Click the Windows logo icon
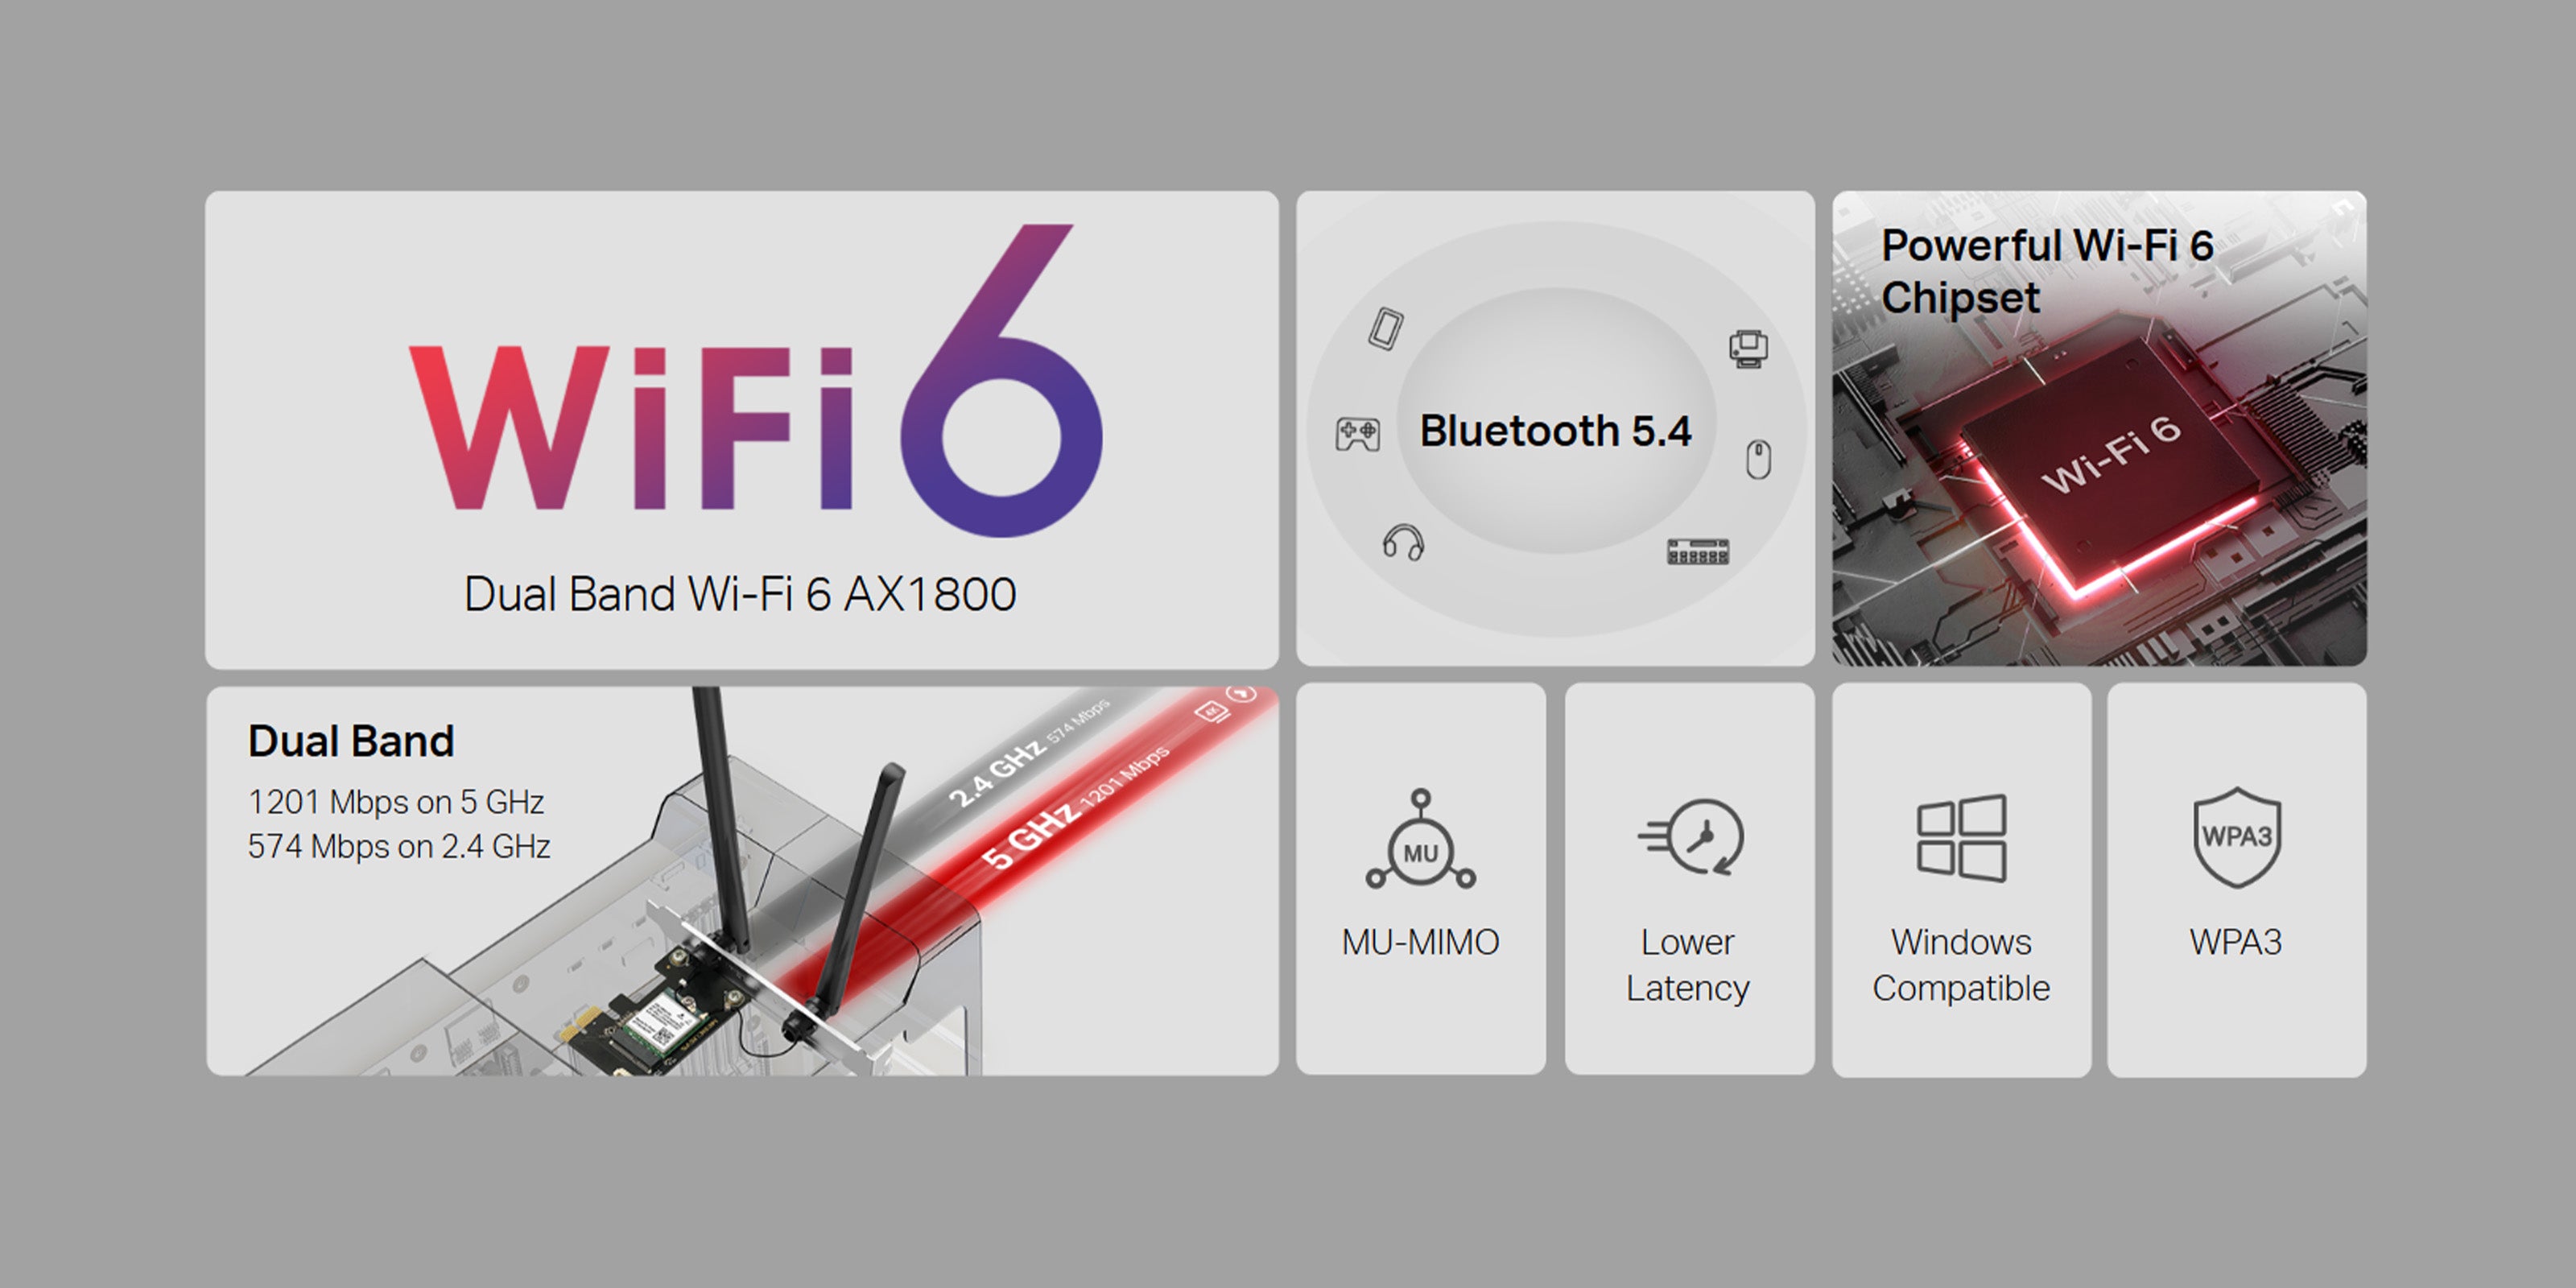The image size is (2576, 1288). 1961,838
